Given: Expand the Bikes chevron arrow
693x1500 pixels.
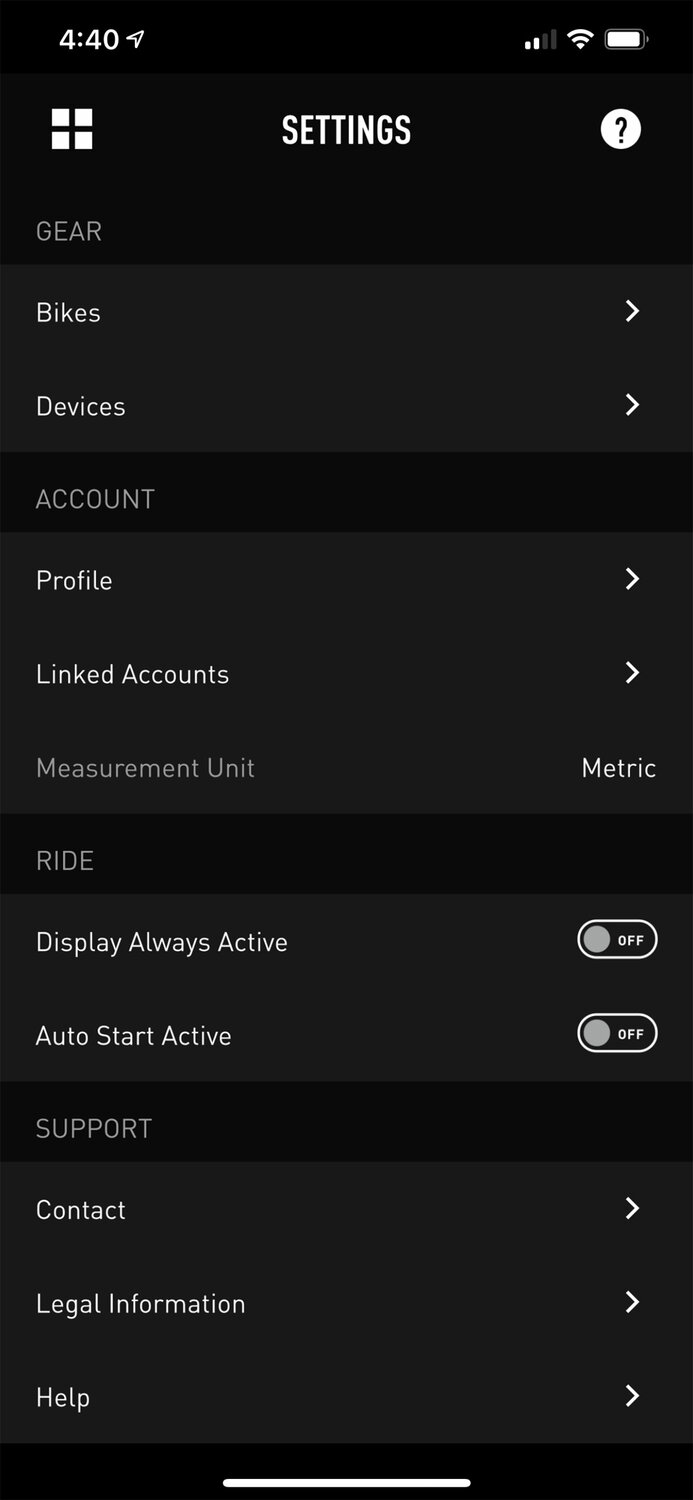Looking at the screenshot, I should click(x=632, y=311).
